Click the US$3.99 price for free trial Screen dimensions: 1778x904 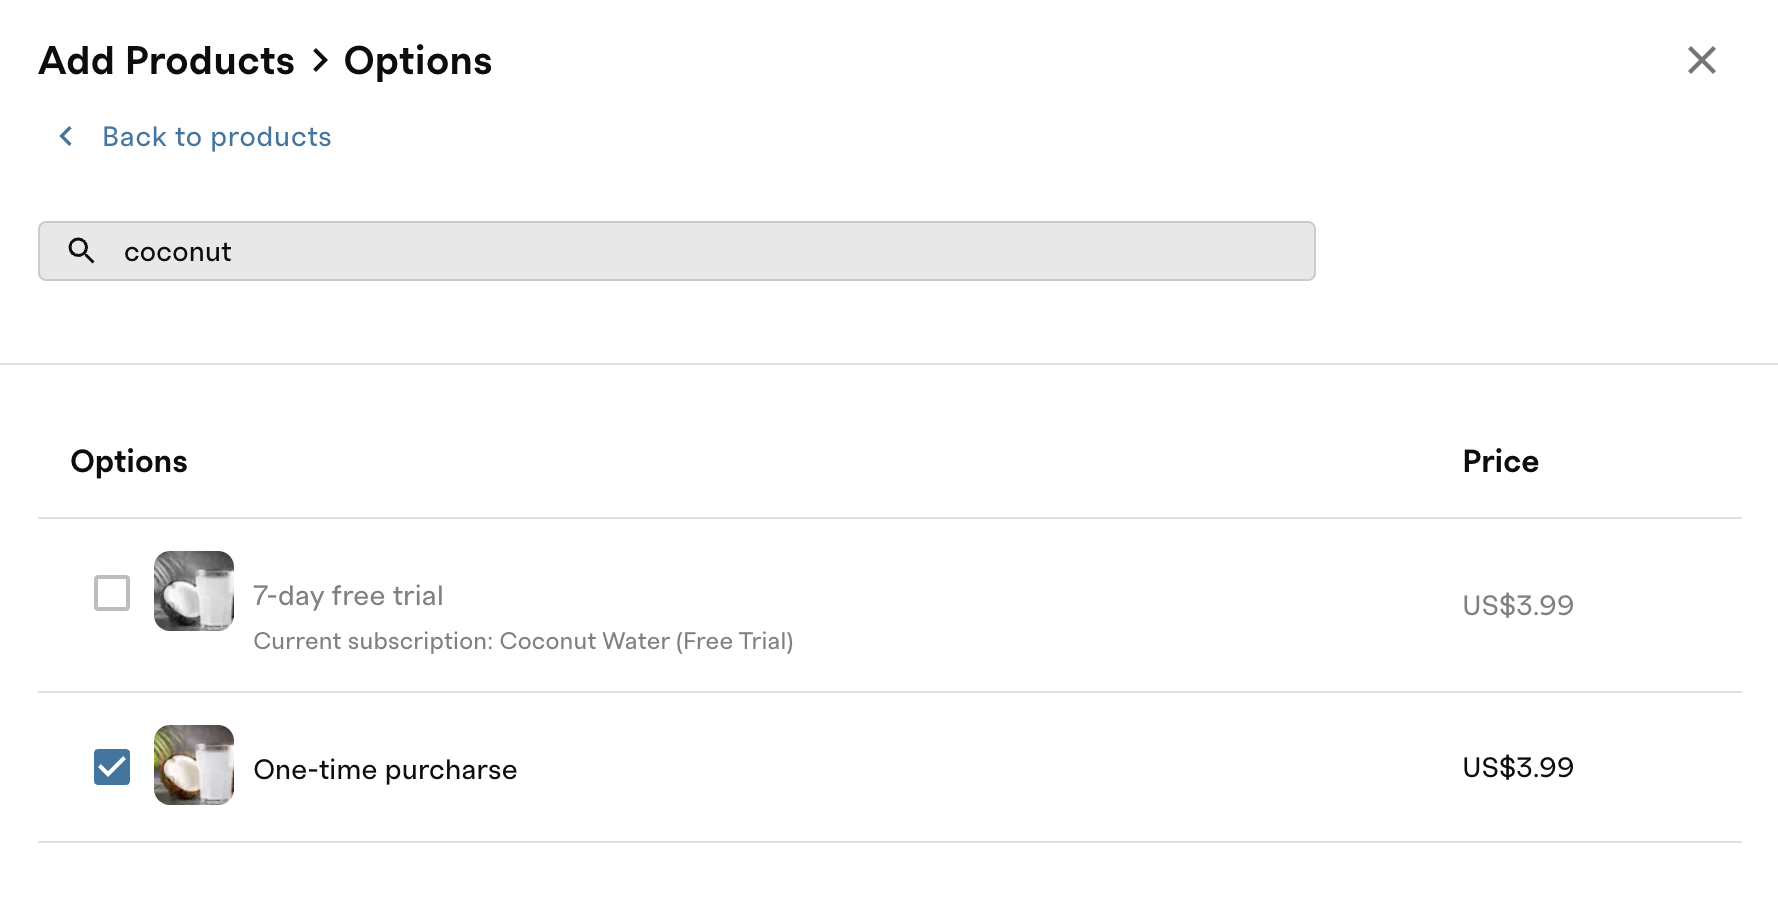click(1518, 605)
